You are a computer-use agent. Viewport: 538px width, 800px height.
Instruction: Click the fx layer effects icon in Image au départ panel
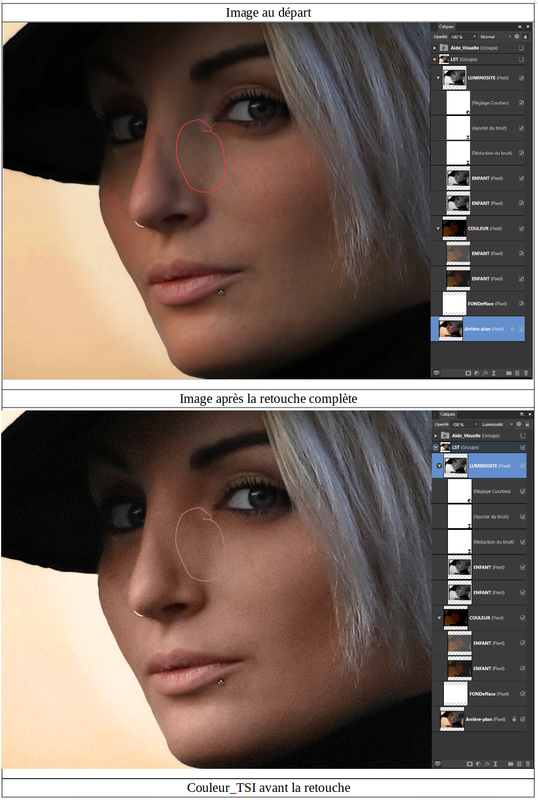click(484, 373)
